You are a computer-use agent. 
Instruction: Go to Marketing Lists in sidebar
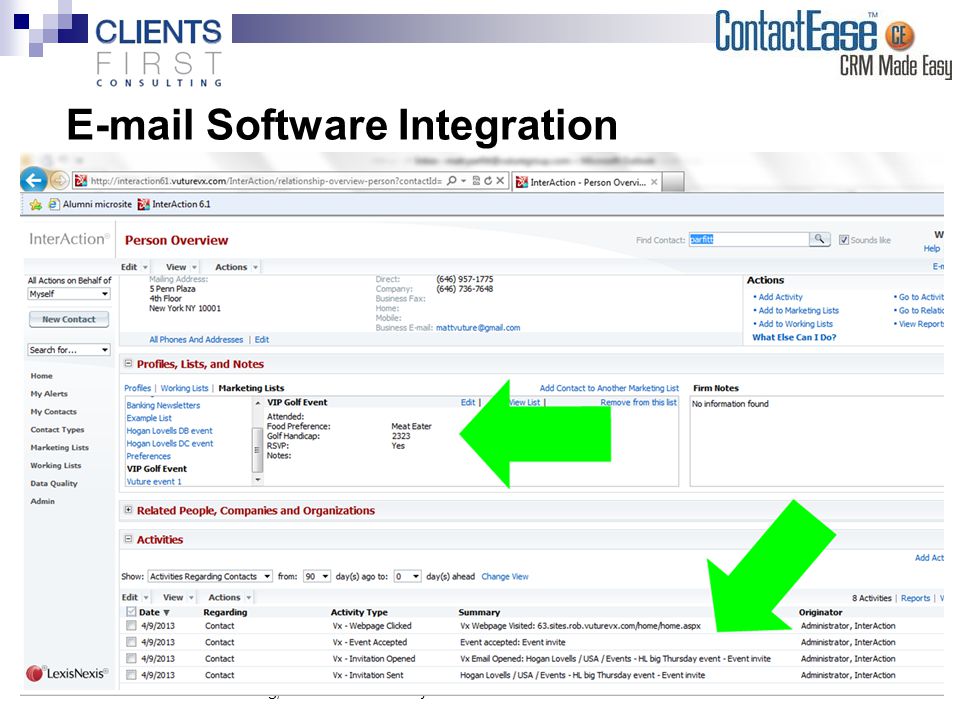tap(59, 448)
